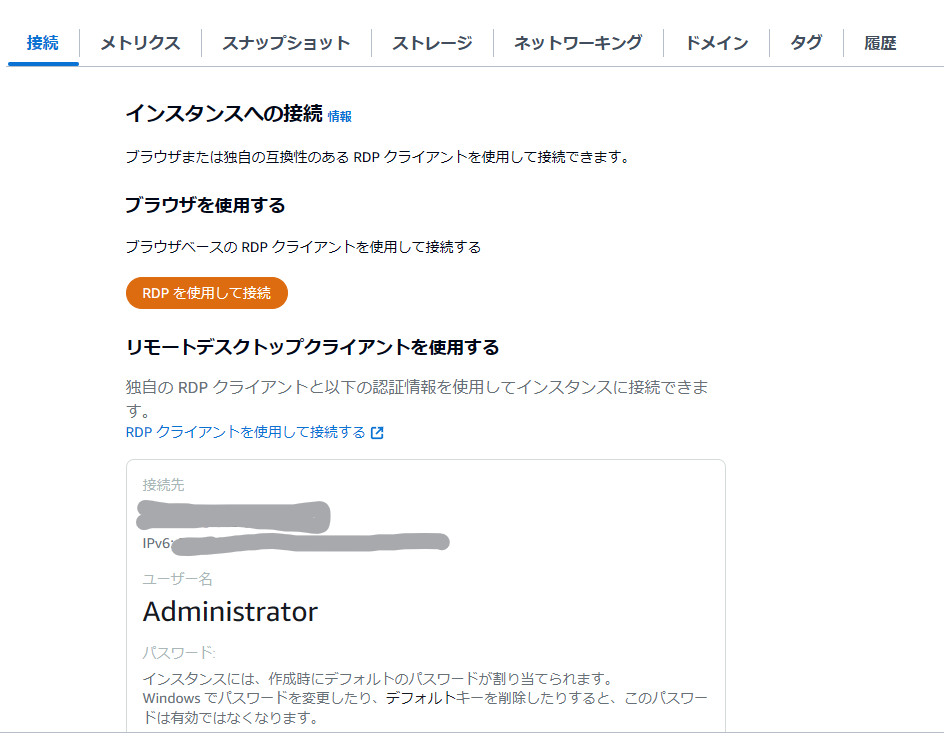Go to the ストレージ tab
This screenshot has height=735, width=944.
coord(432,43)
